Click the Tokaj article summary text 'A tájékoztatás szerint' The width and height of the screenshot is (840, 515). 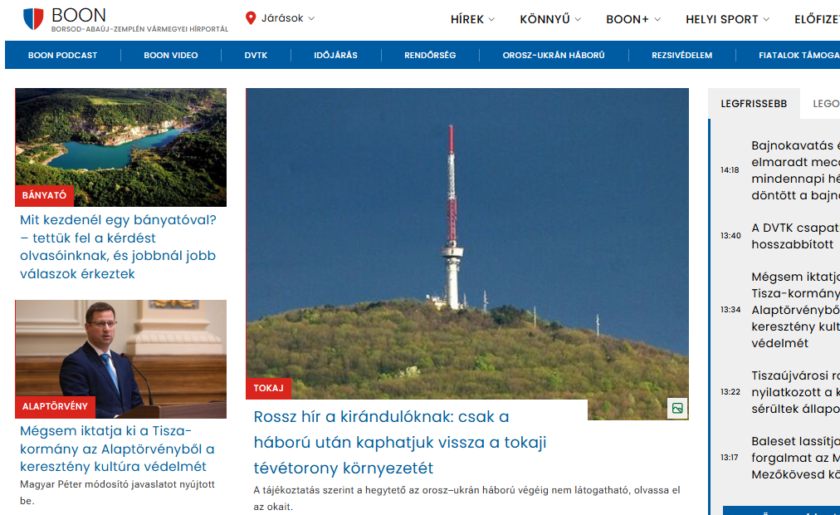click(467, 498)
